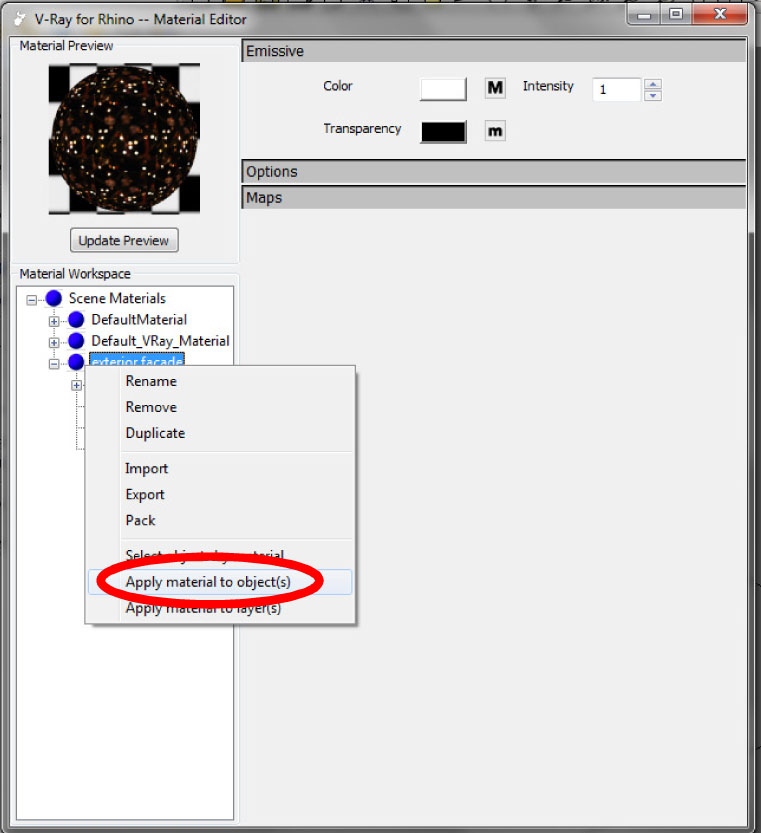Select the Default_VRay_Material tree item

(x=160, y=341)
